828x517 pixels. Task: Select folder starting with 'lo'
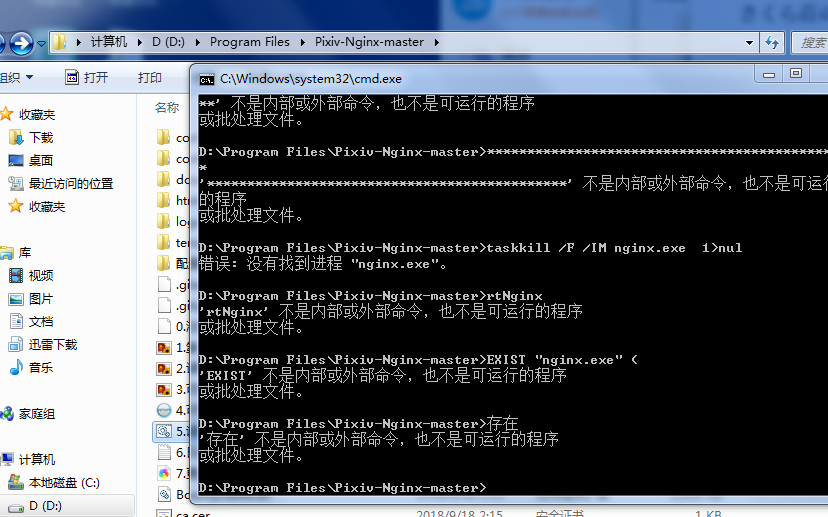click(x=173, y=221)
